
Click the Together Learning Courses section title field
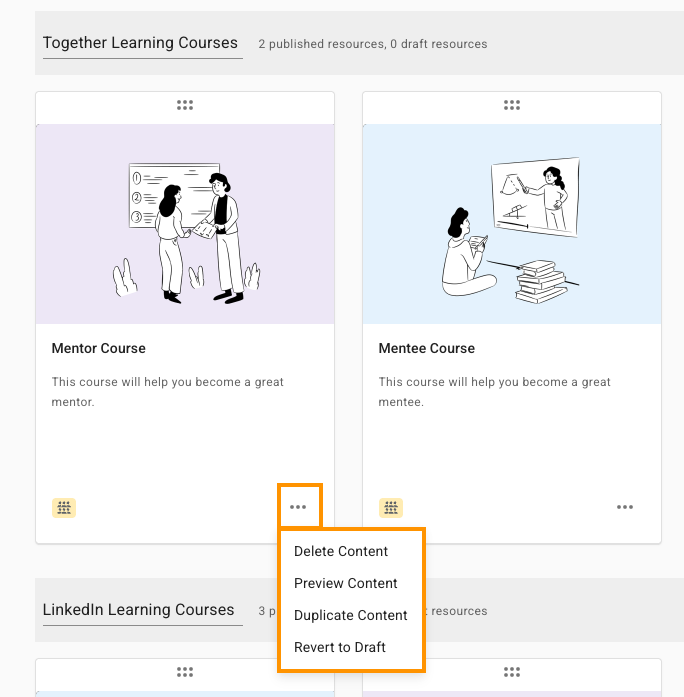pyautogui.click(x=141, y=43)
